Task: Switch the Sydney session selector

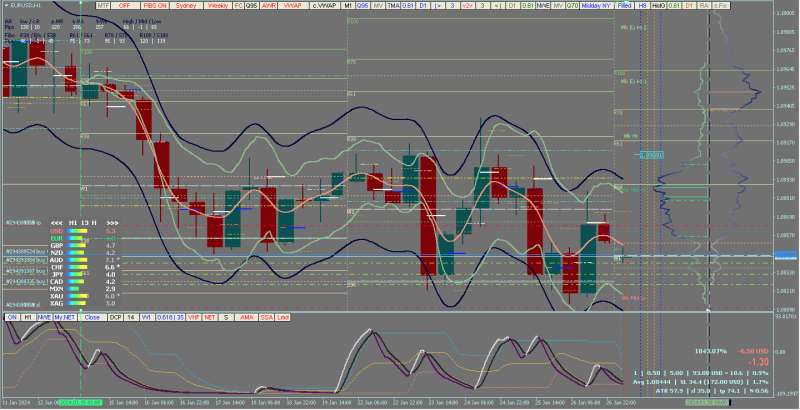Action: point(186,6)
